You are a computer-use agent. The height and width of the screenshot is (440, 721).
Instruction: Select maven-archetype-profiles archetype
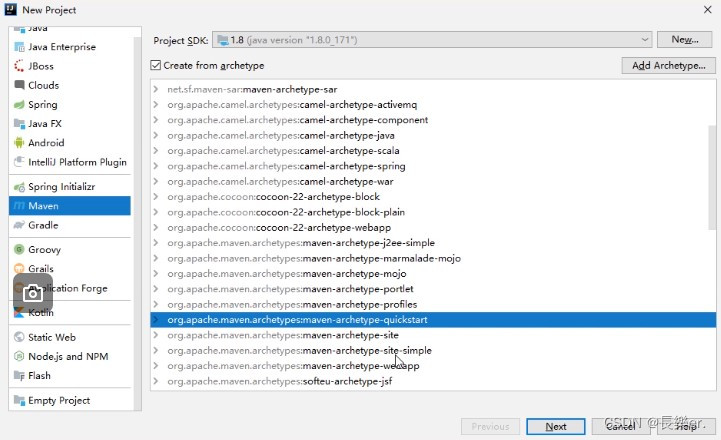point(433,304)
